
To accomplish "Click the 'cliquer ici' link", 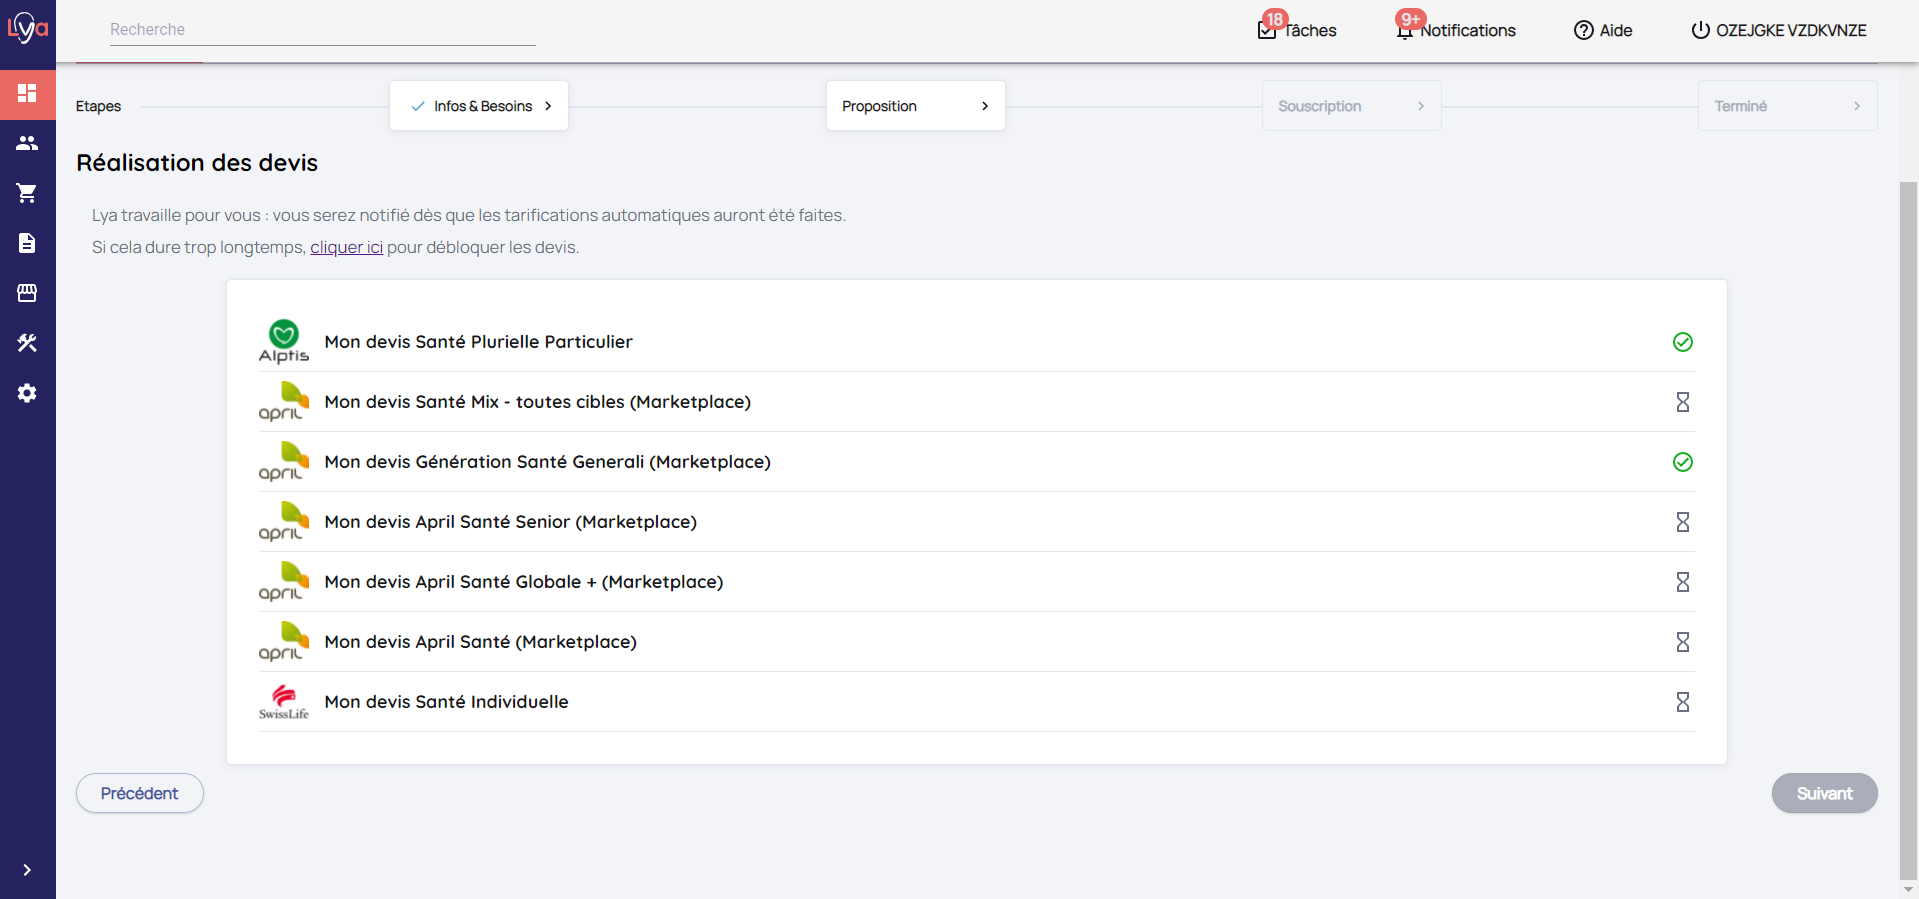I will coord(346,247).
